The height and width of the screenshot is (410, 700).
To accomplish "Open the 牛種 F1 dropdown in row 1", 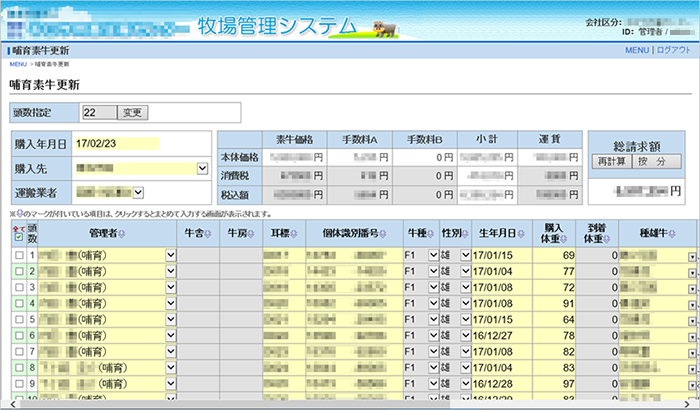I will coord(433,256).
